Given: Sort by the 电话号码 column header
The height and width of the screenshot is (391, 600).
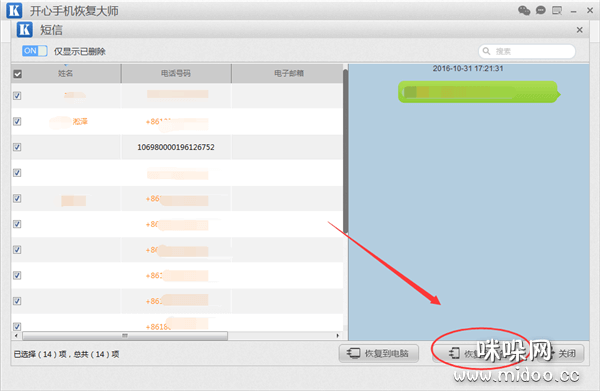Looking at the screenshot, I should 176,73.
